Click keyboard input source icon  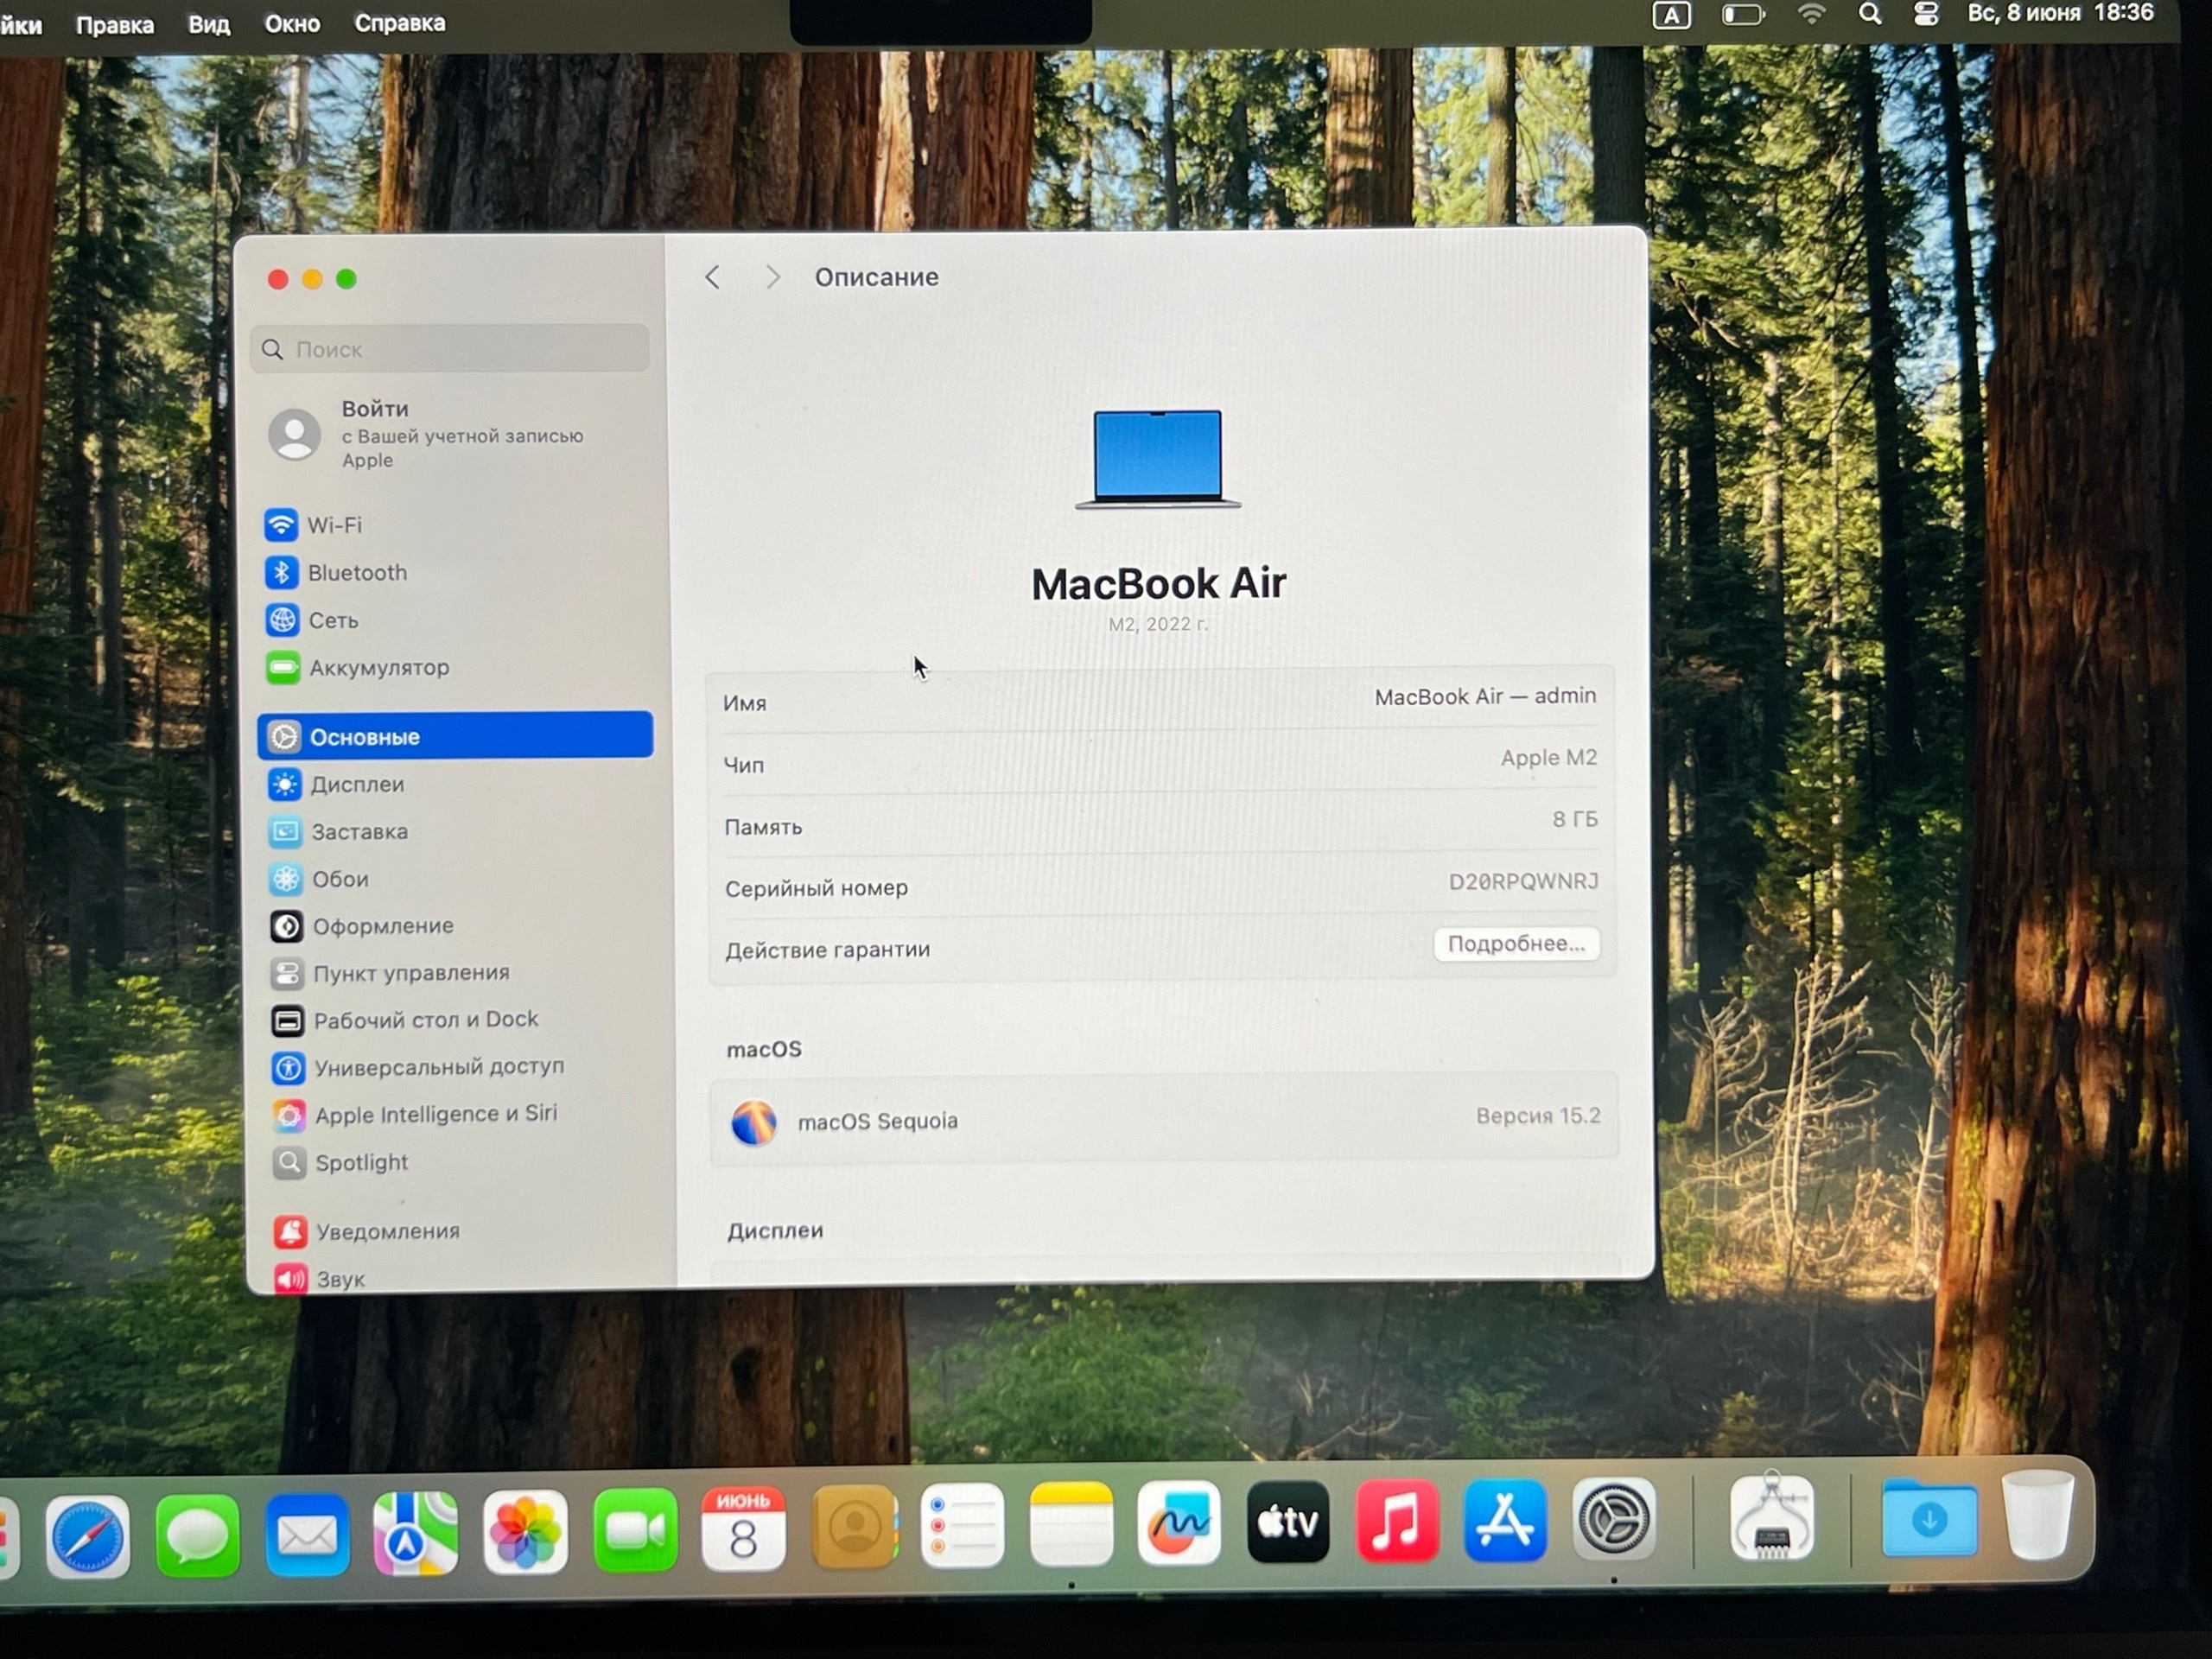(x=1672, y=15)
